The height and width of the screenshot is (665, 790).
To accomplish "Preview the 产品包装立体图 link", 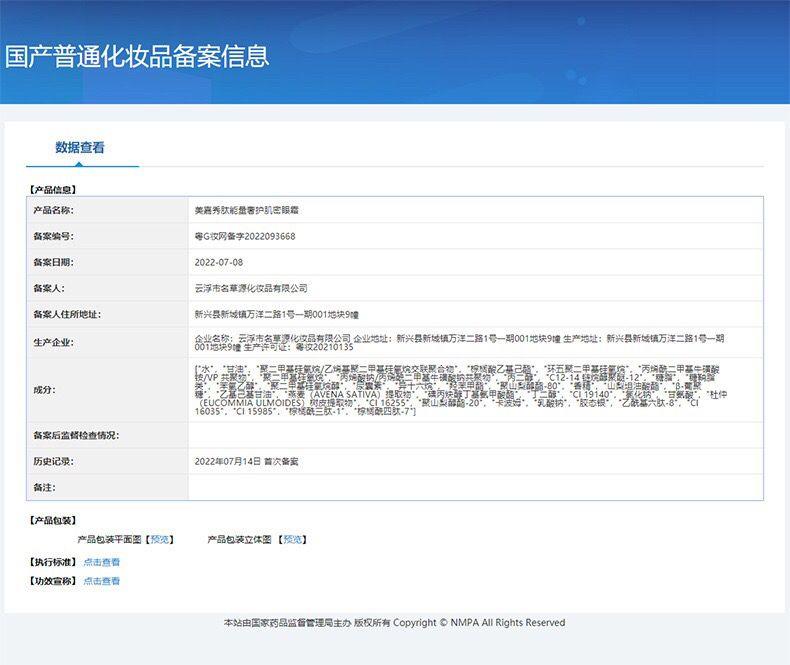I will (293, 540).
